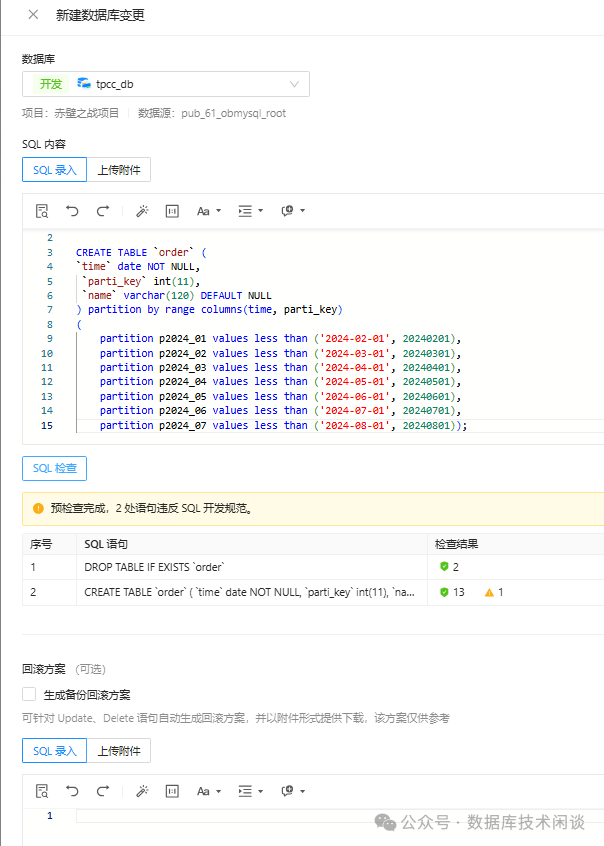The width and height of the screenshot is (604, 846).
Task: Switch to SQL 录入 tab under SQL 内容
Action: pyautogui.click(x=55, y=170)
